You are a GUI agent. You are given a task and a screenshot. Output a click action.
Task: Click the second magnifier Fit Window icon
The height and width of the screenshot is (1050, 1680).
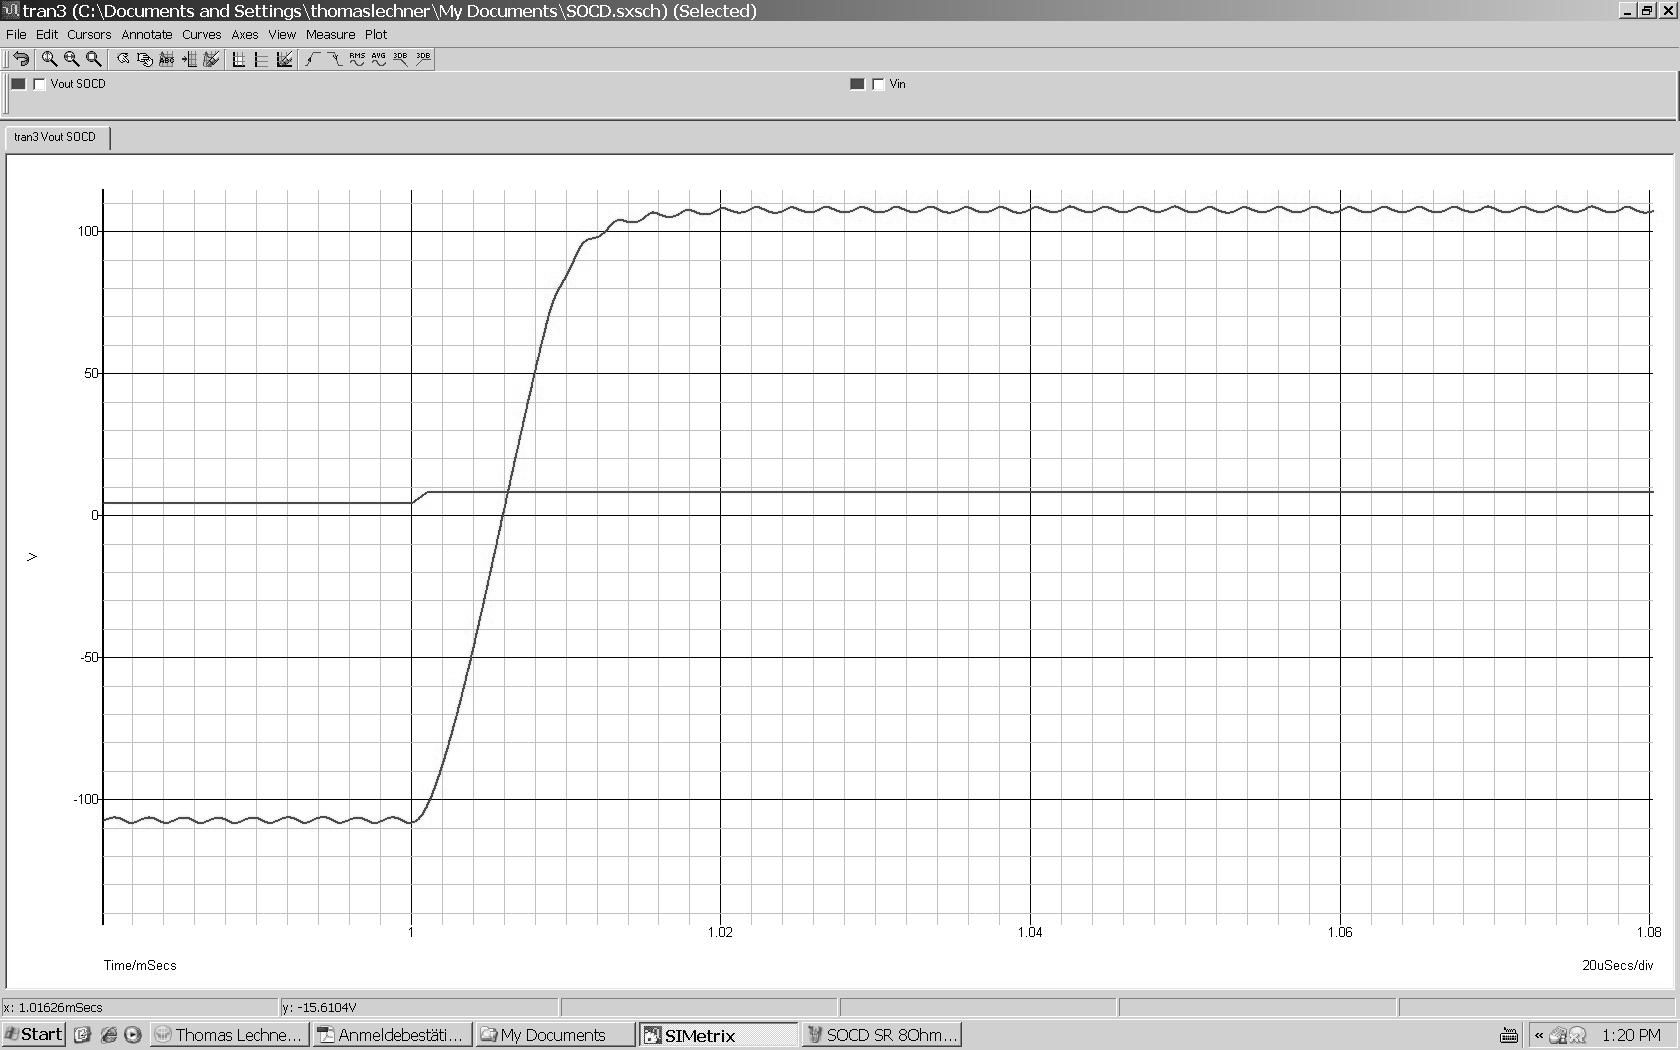click(x=71, y=59)
